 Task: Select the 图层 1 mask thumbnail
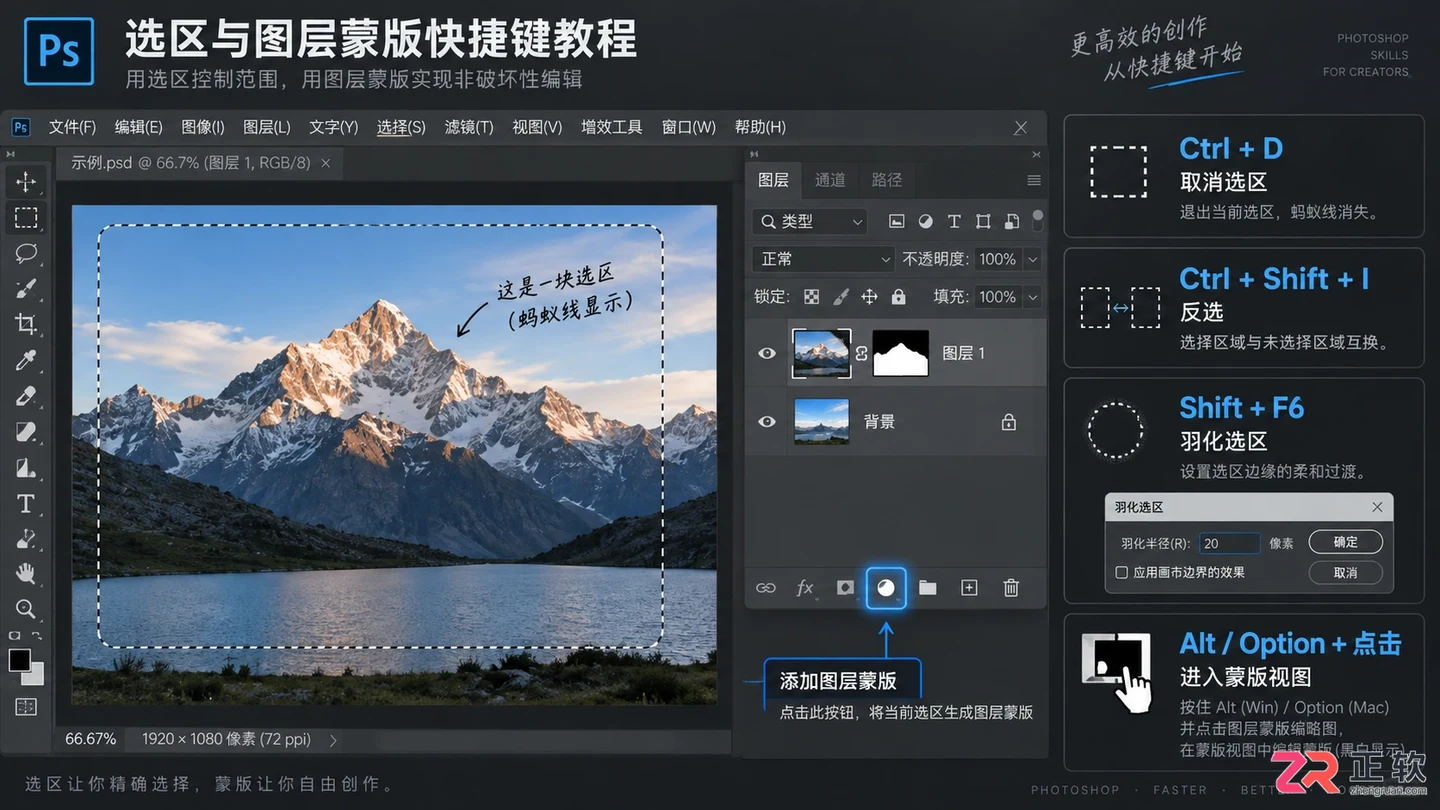pos(901,353)
